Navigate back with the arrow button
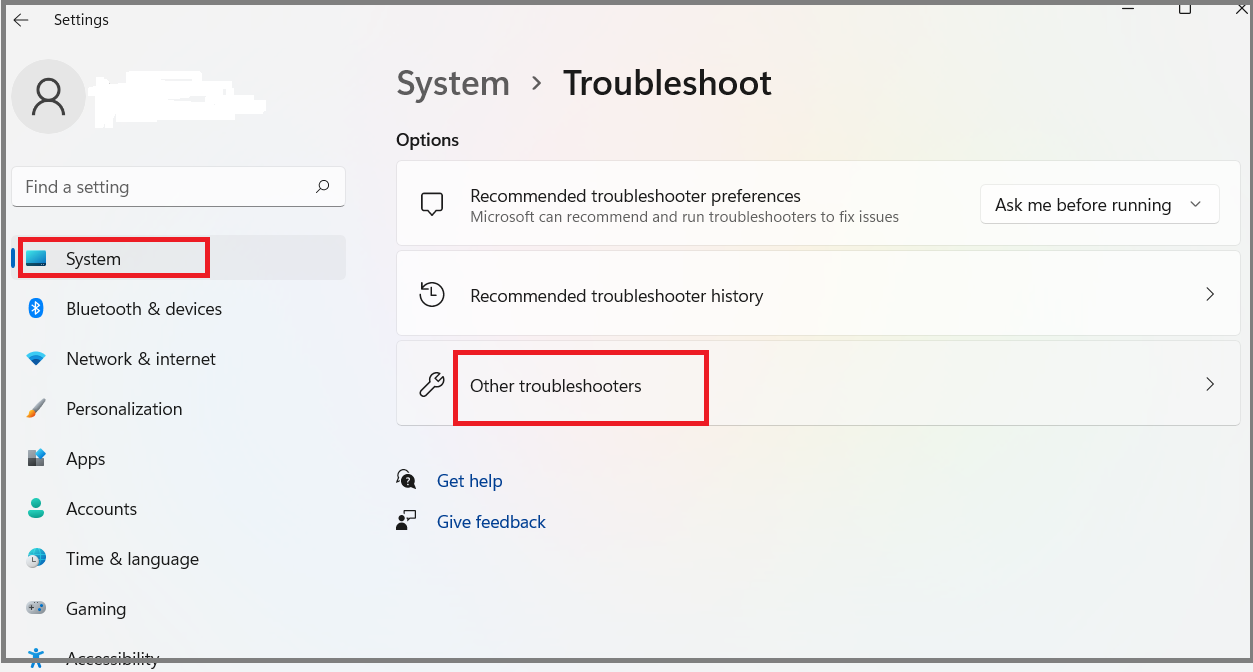The width and height of the screenshot is (1253, 672). (x=21, y=19)
